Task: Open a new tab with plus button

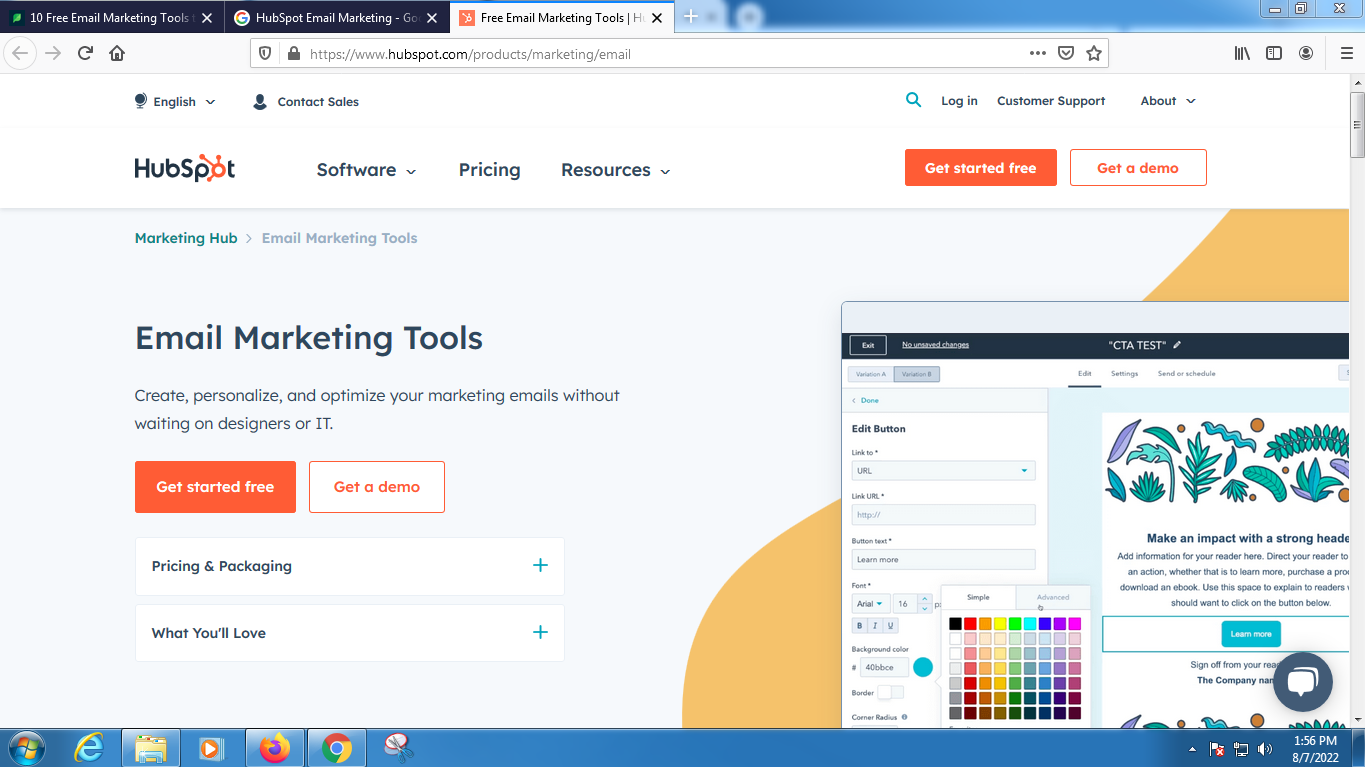Action: 691,17
